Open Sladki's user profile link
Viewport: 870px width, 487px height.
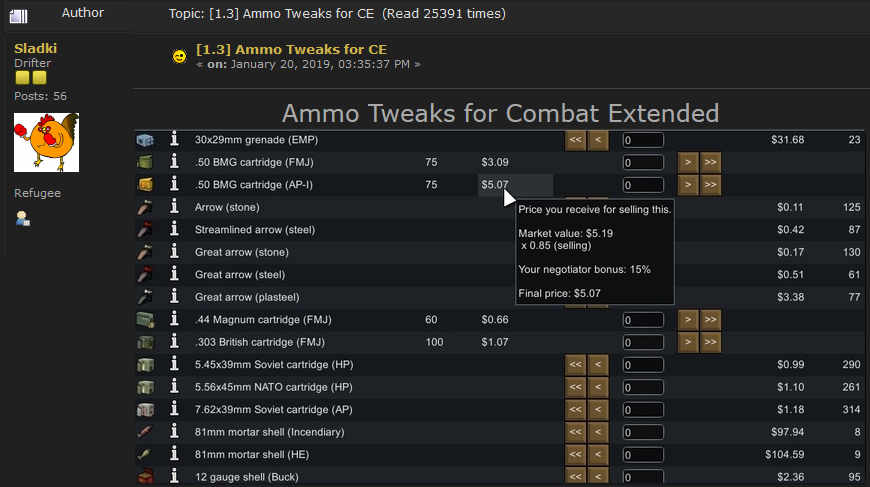pos(35,48)
